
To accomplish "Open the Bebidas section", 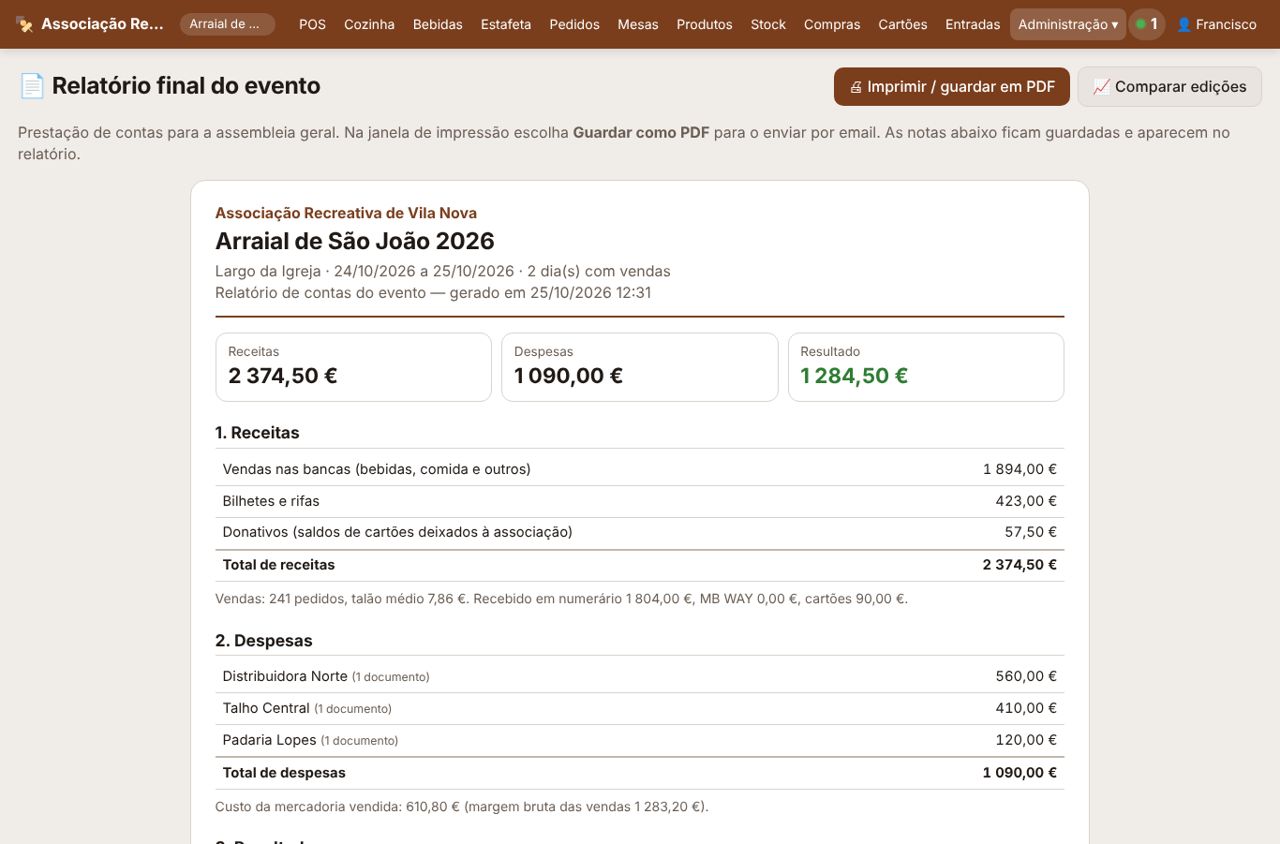I will [437, 24].
